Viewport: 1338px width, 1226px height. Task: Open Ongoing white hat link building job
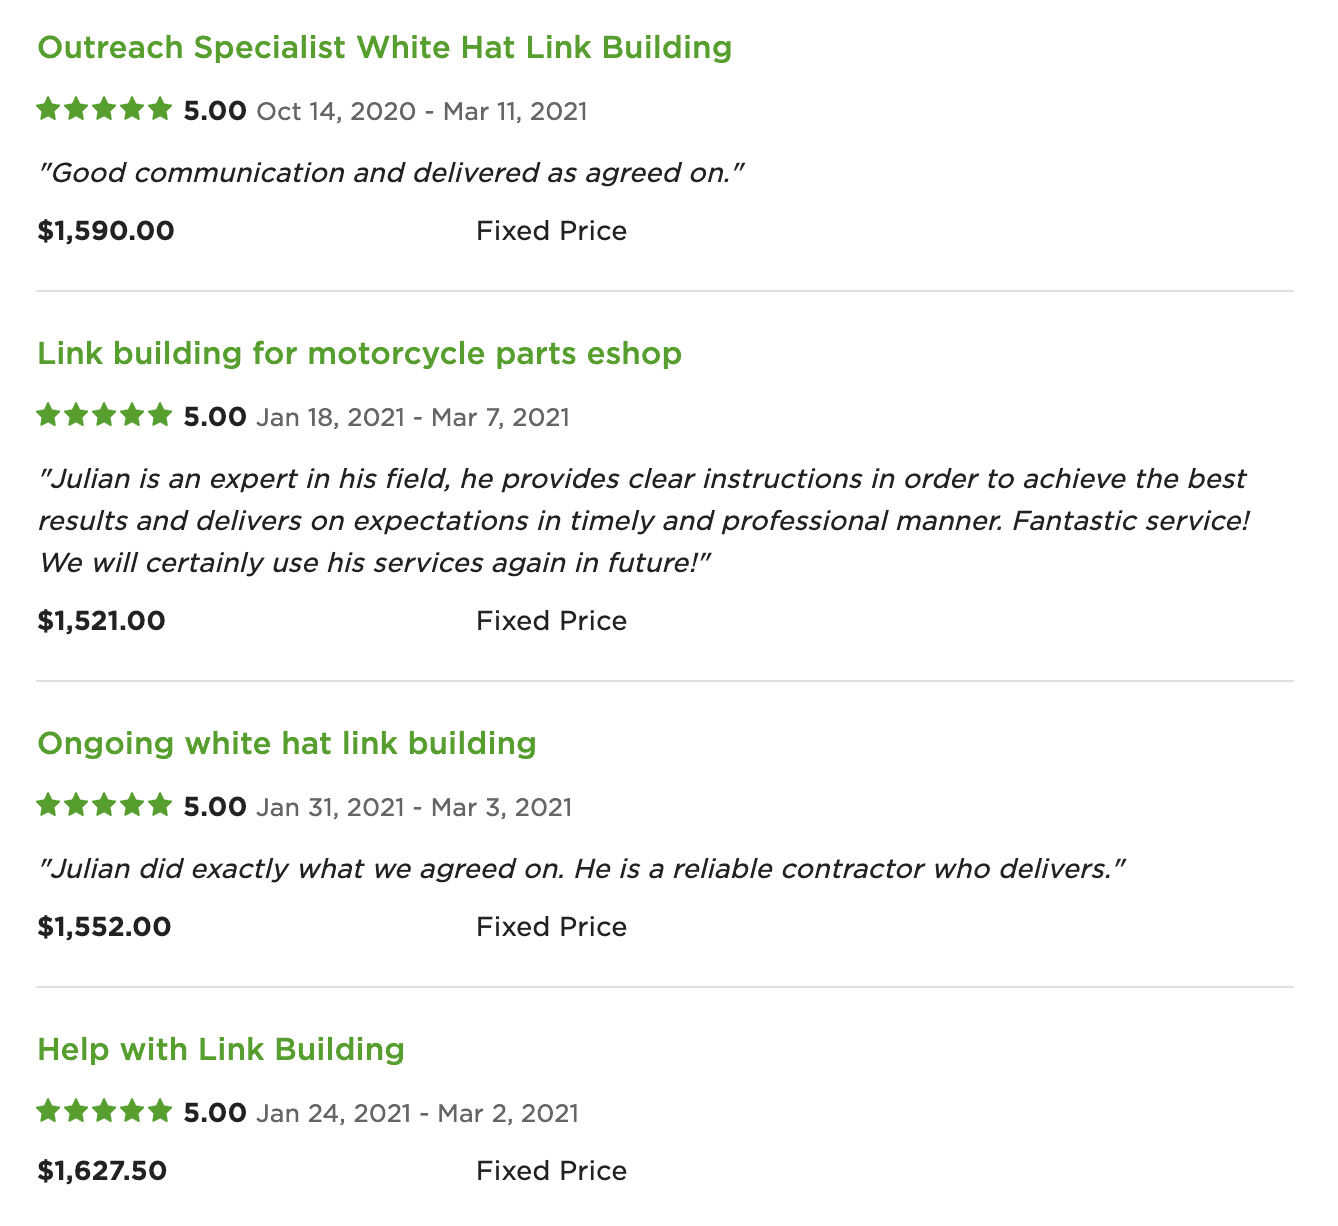tap(287, 743)
